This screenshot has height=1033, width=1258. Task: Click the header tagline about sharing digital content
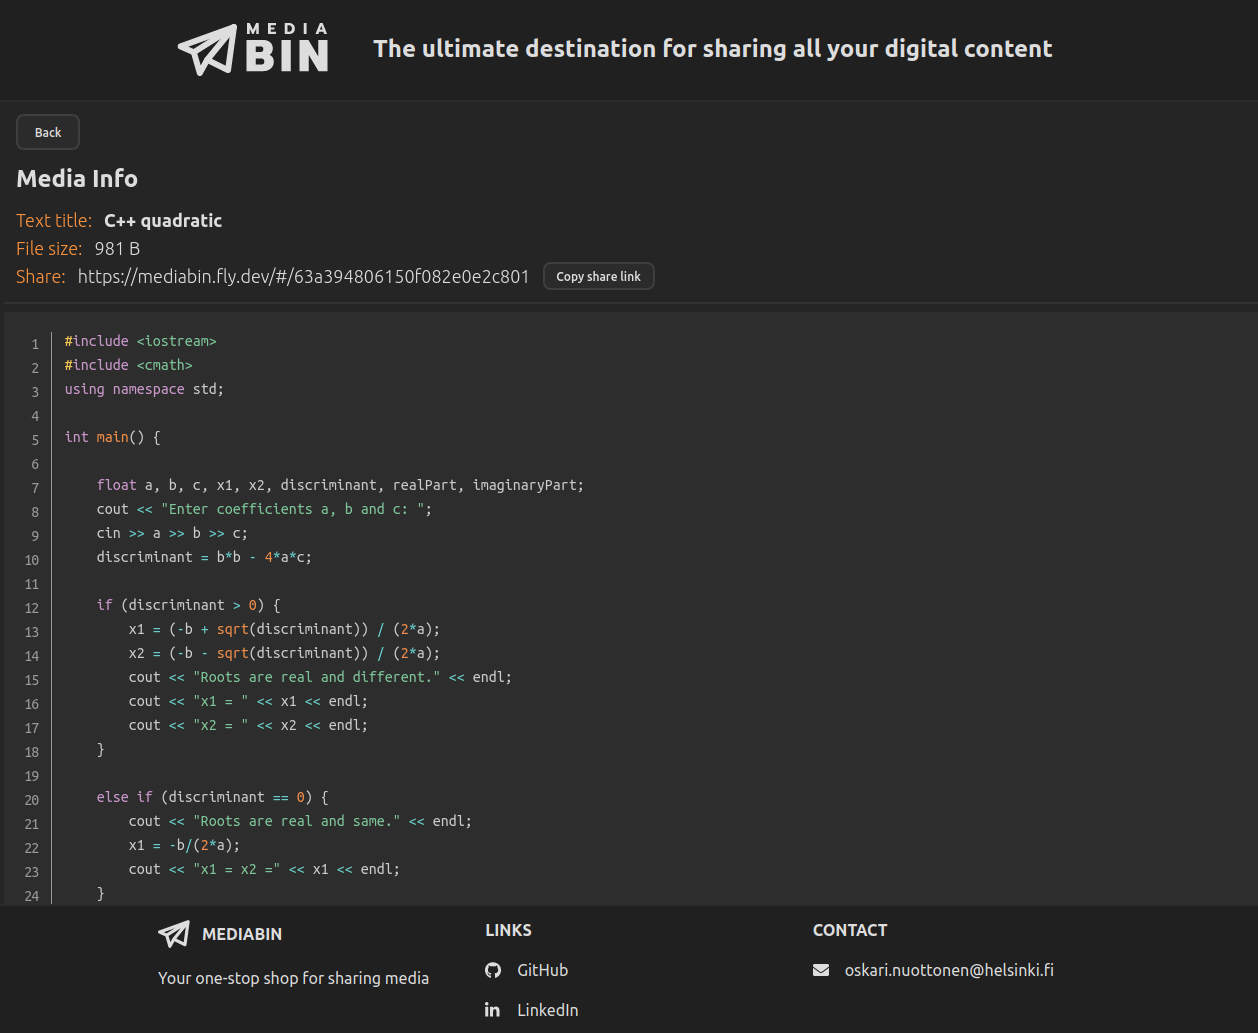coord(712,48)
